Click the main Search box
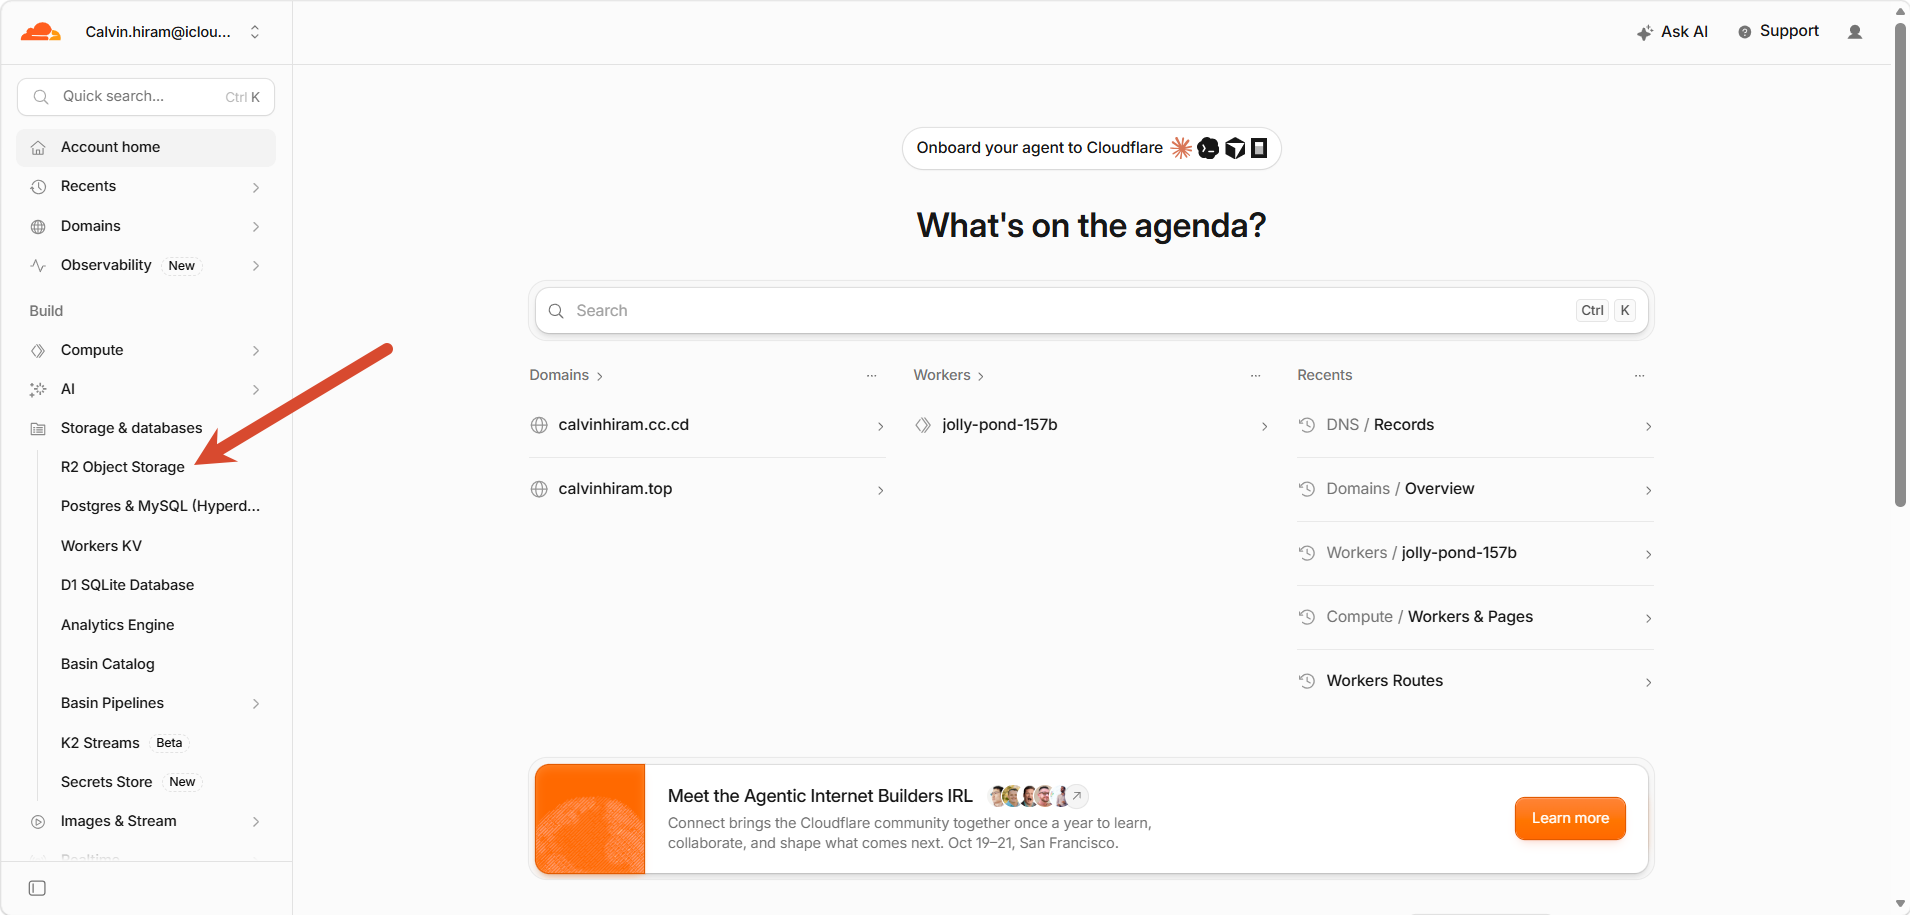 1091,311
